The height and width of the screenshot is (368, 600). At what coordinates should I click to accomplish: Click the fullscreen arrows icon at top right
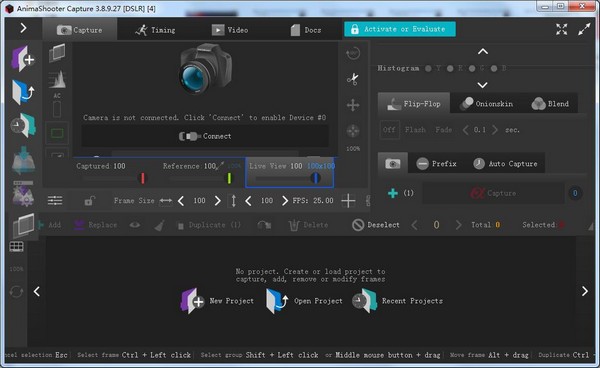pos(561,29)
